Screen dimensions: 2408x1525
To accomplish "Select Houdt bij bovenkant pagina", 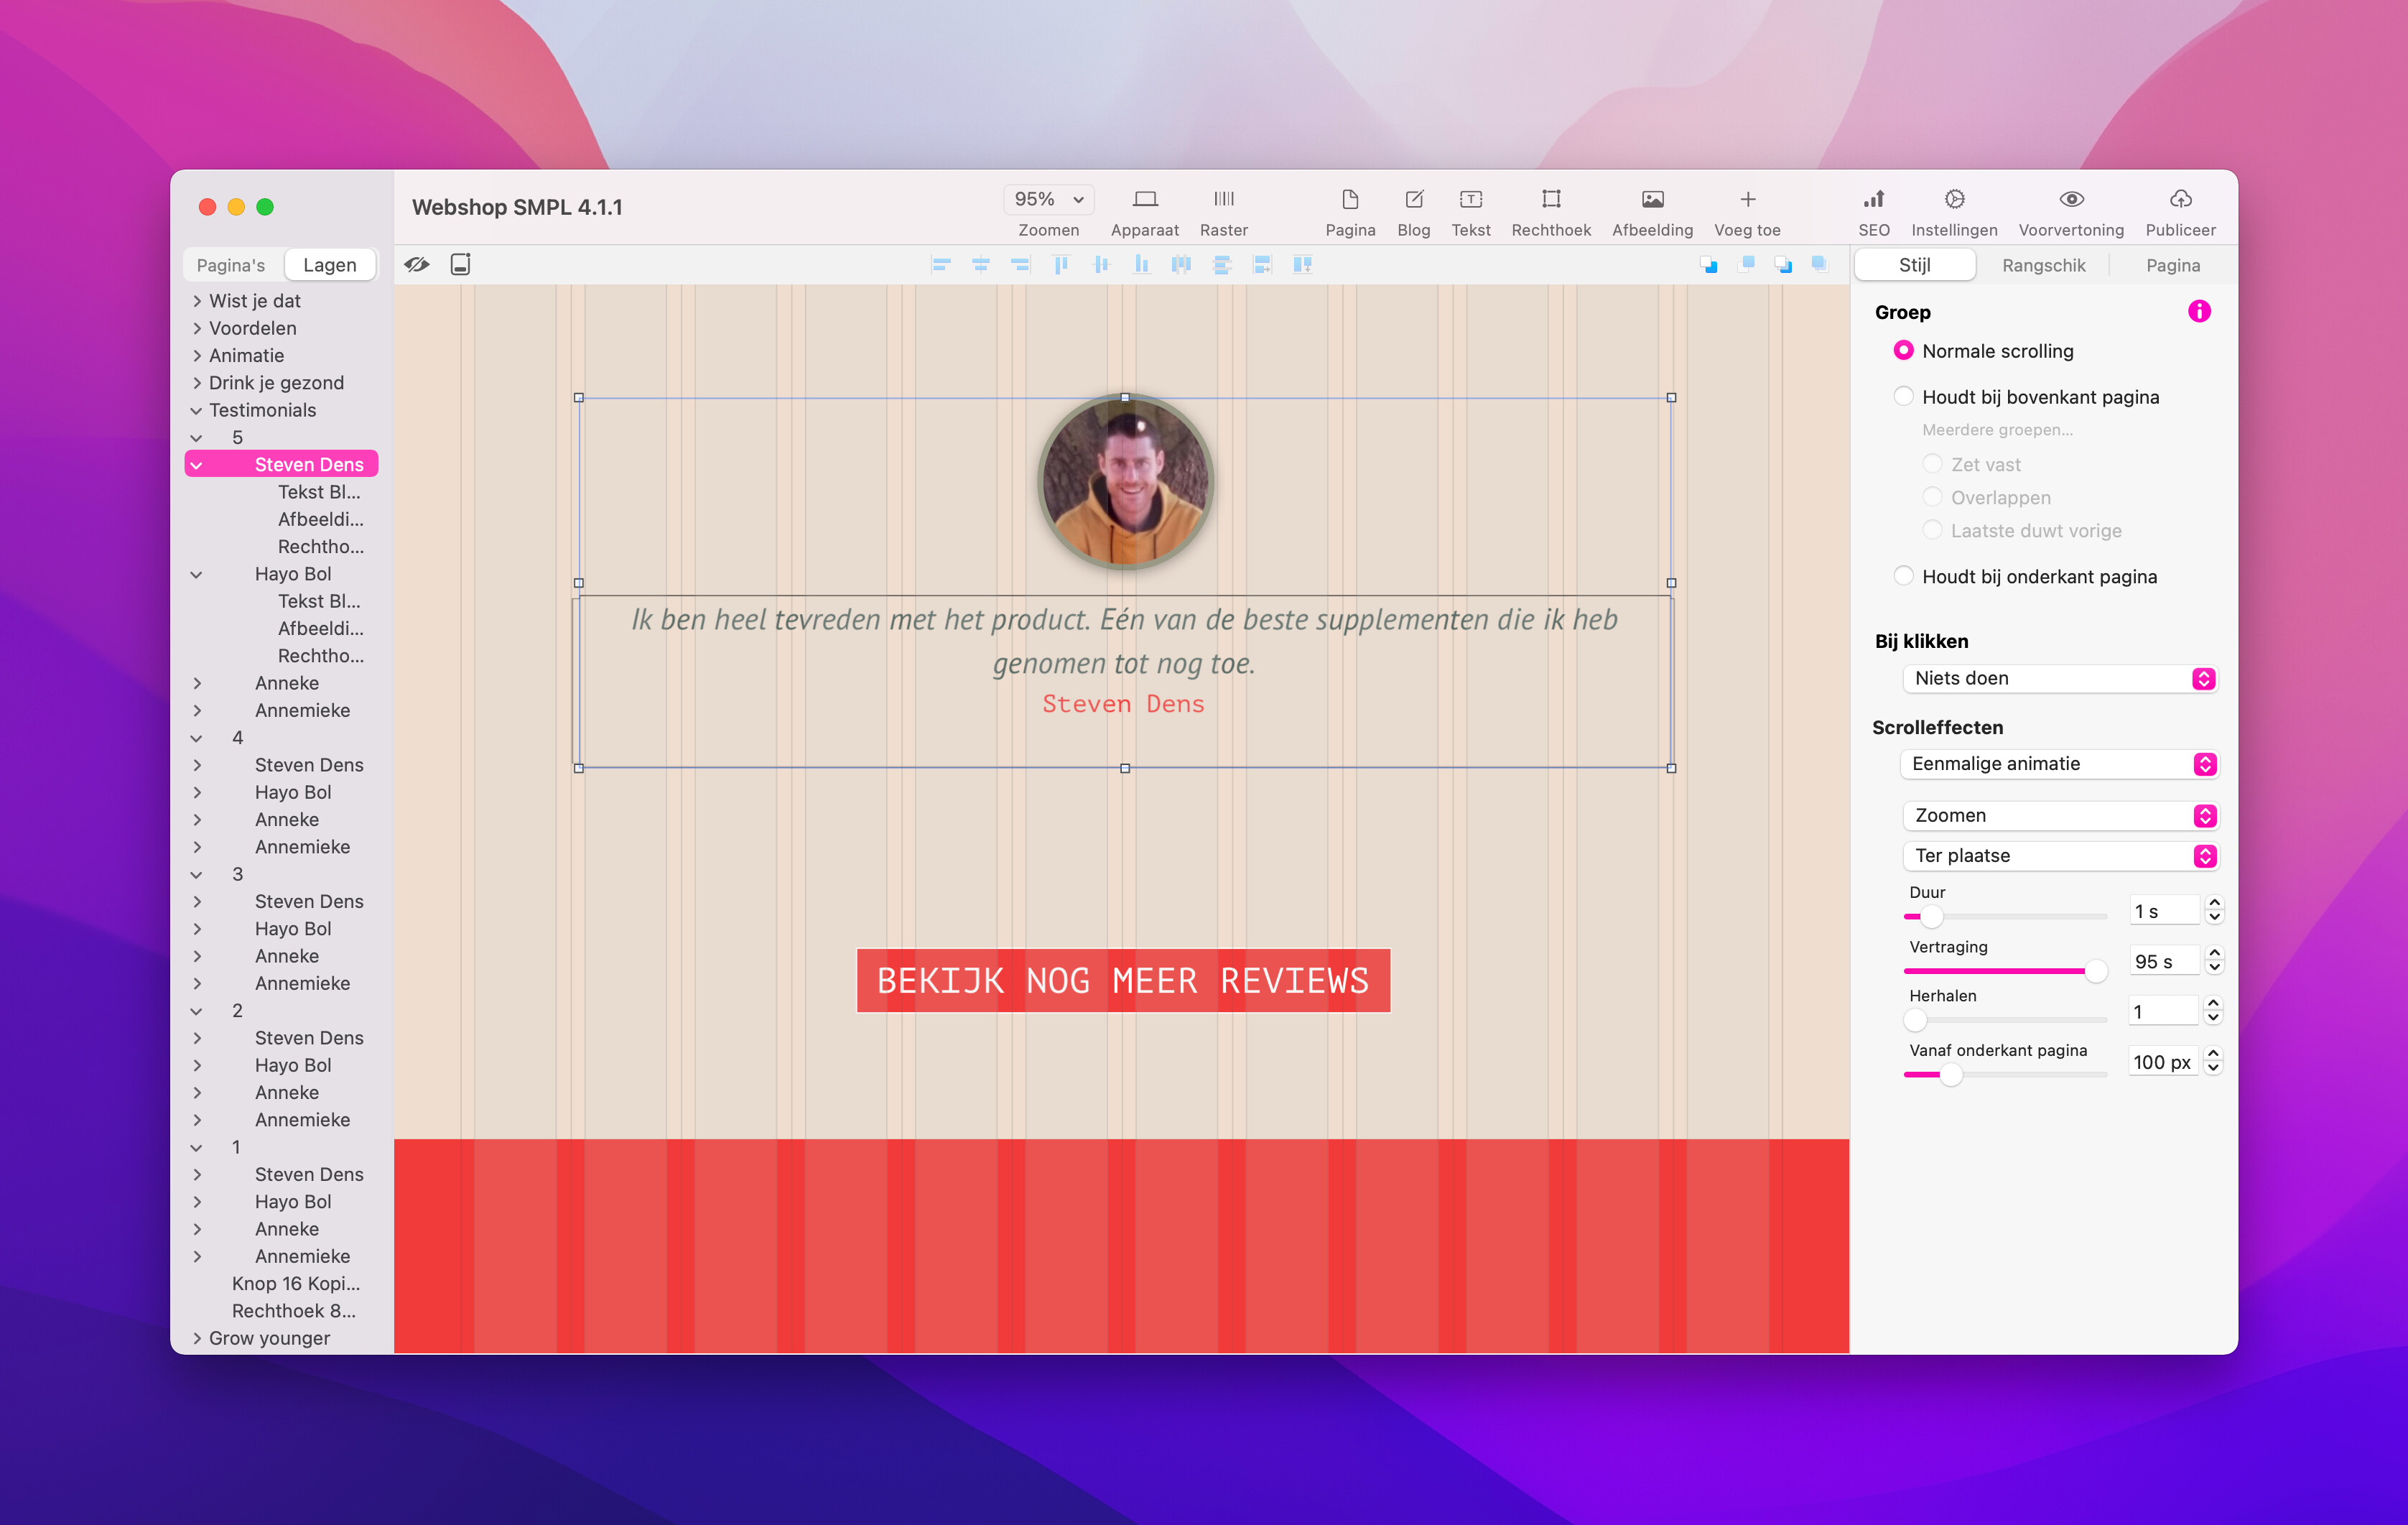I will 1903,396.
